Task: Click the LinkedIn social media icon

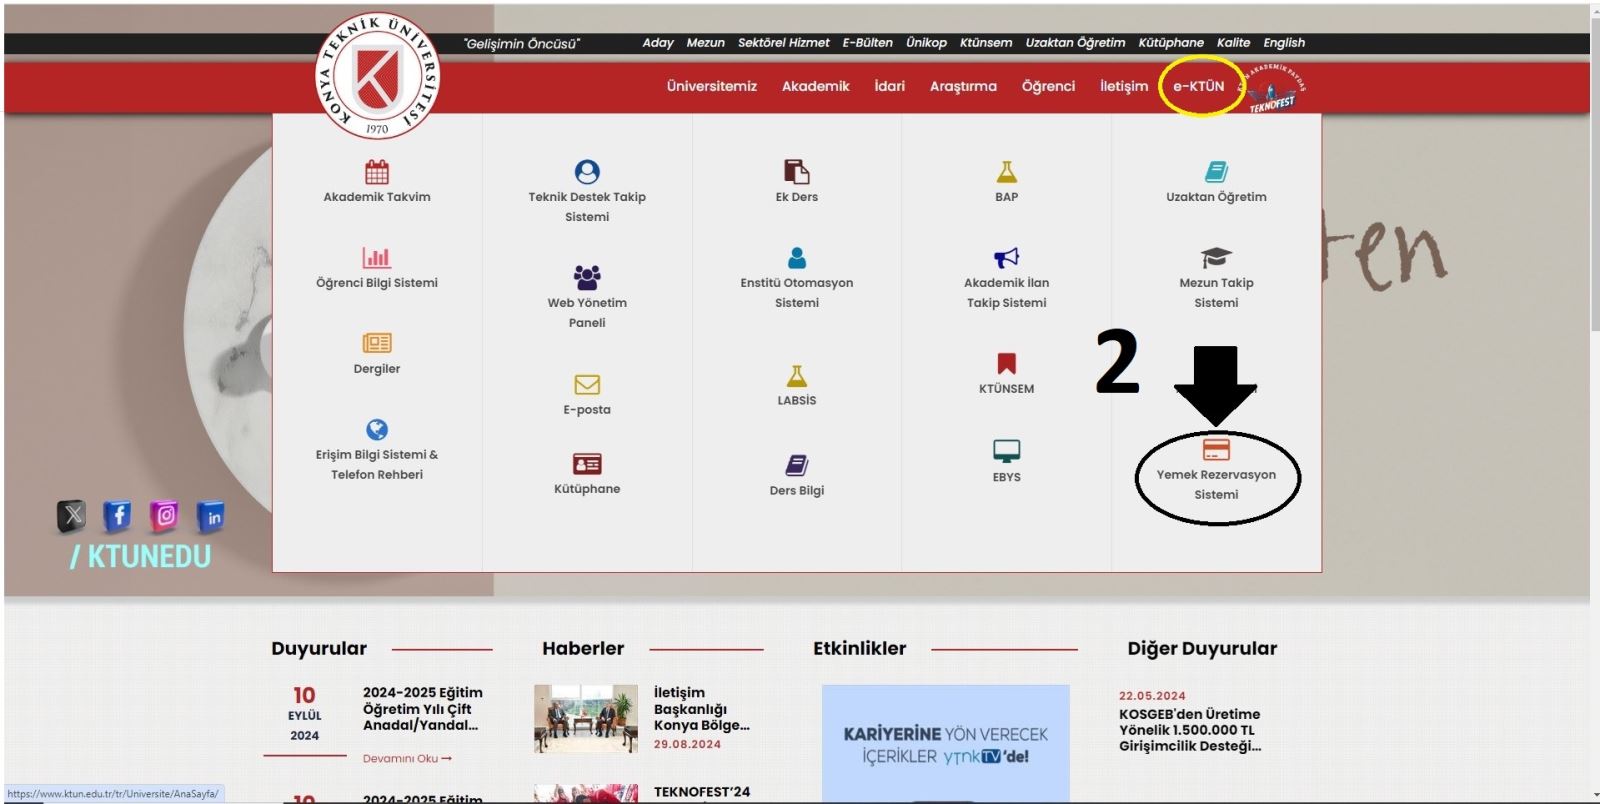Action: tap(212, 517)
